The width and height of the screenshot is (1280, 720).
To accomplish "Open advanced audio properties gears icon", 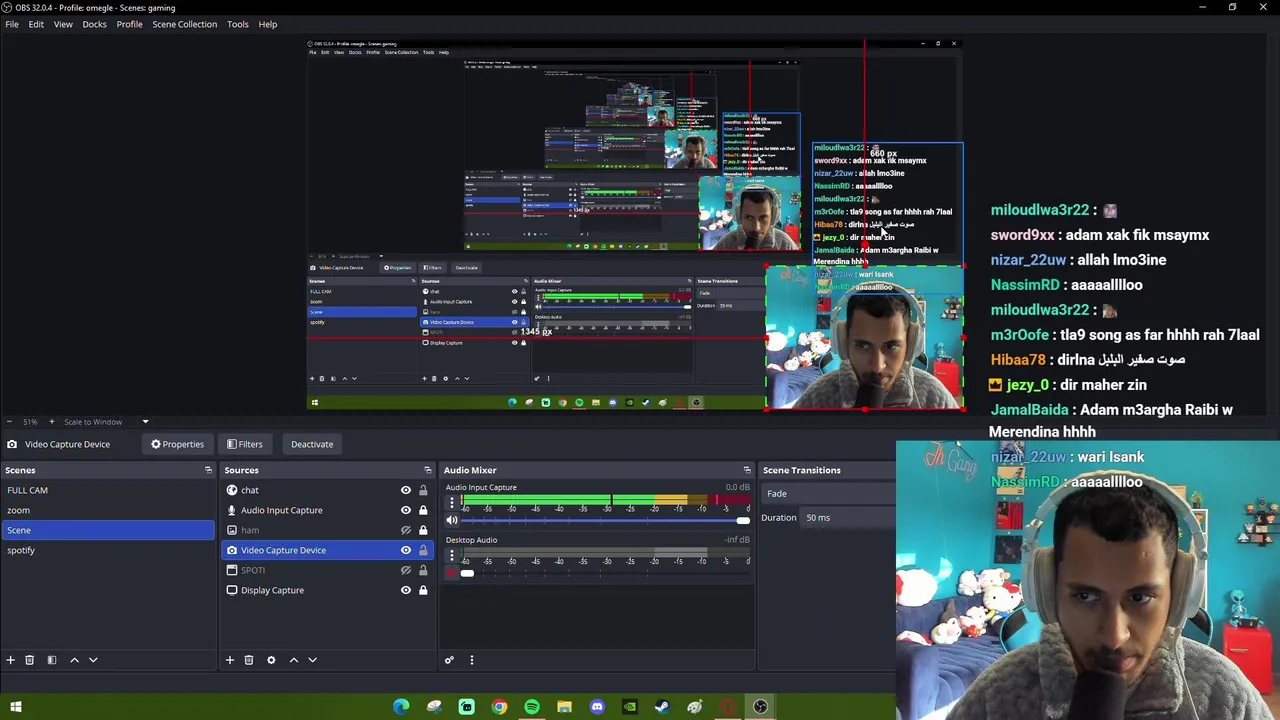I will pos(449,660).
